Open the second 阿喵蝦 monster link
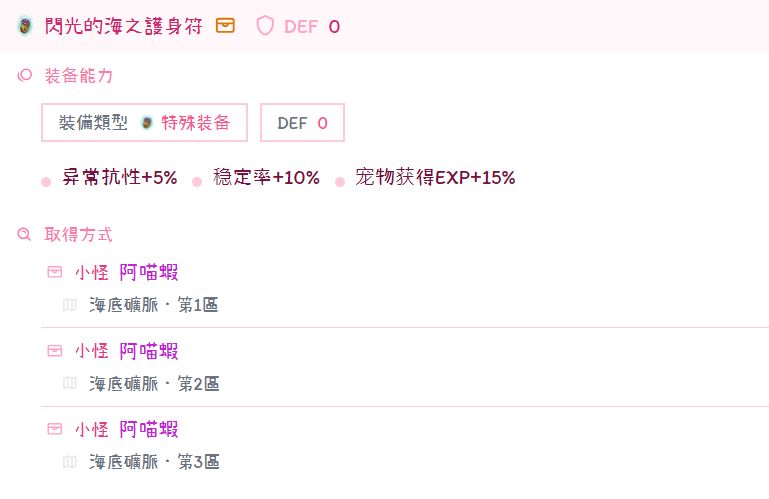The image size is (769, 499). [149, 351]
